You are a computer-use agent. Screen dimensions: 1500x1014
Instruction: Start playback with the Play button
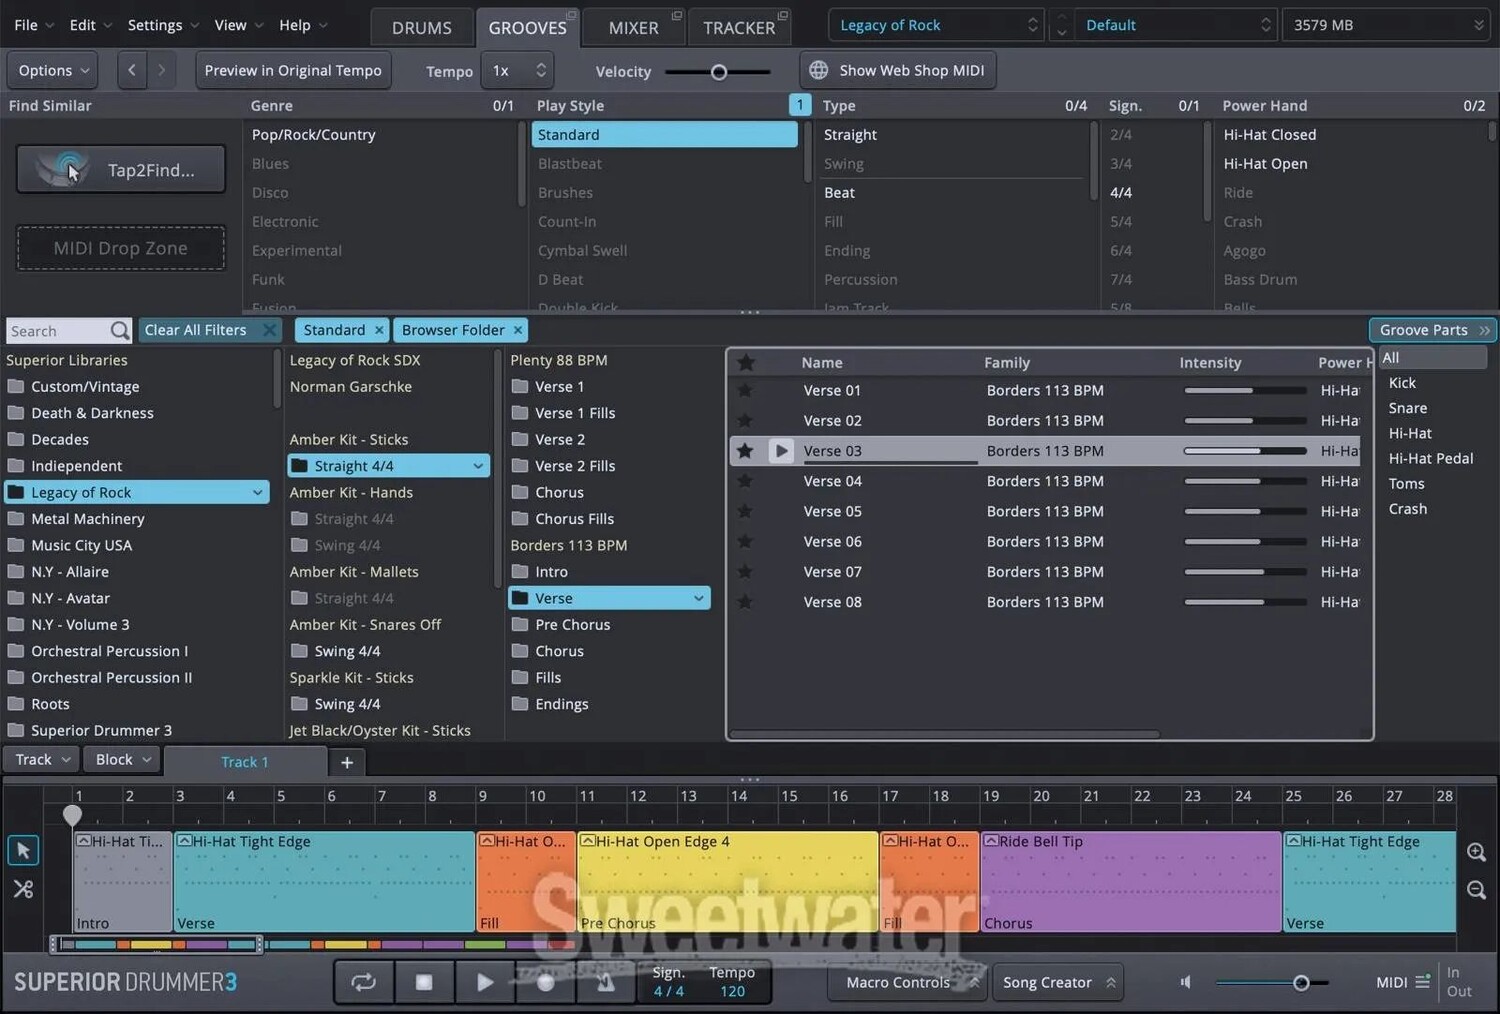pos(485,982)
